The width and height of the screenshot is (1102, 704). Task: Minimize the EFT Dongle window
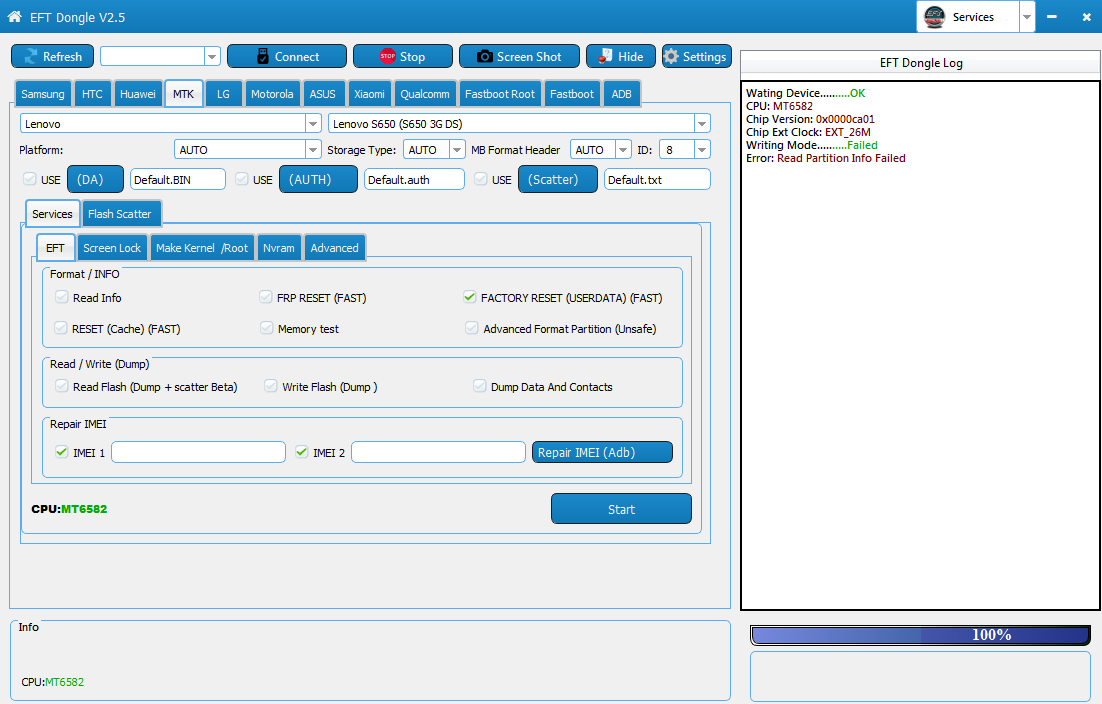[x=1051, y=17]
